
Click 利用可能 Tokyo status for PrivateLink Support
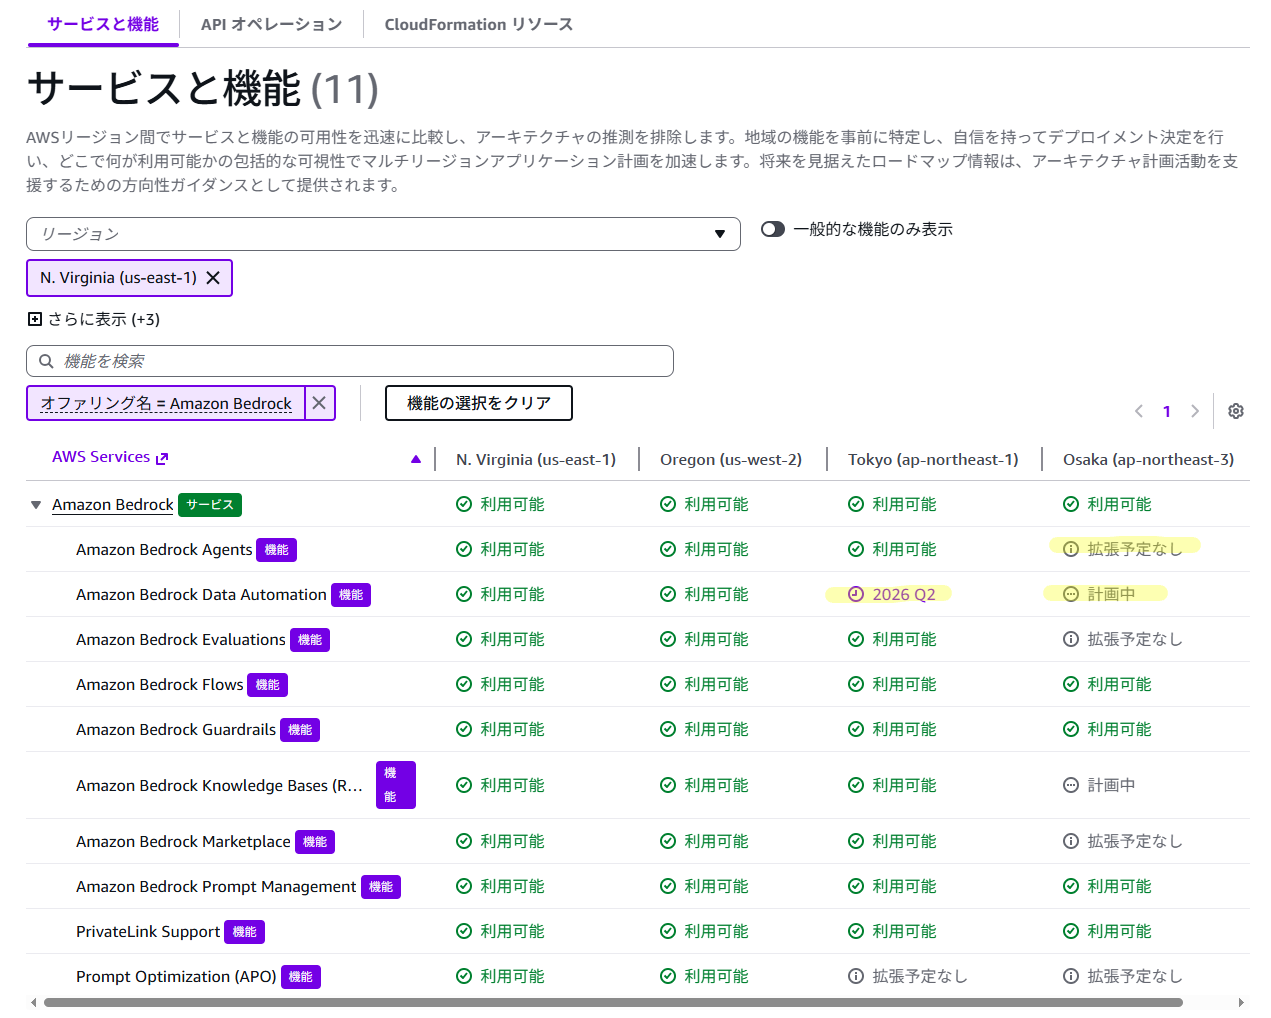tap(892, 932)
